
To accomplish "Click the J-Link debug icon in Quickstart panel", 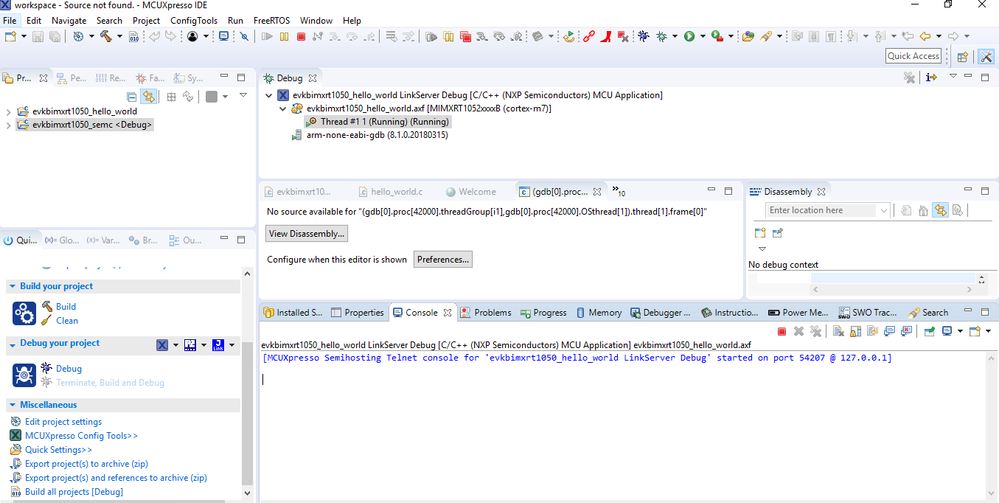I will coord(218,345).
